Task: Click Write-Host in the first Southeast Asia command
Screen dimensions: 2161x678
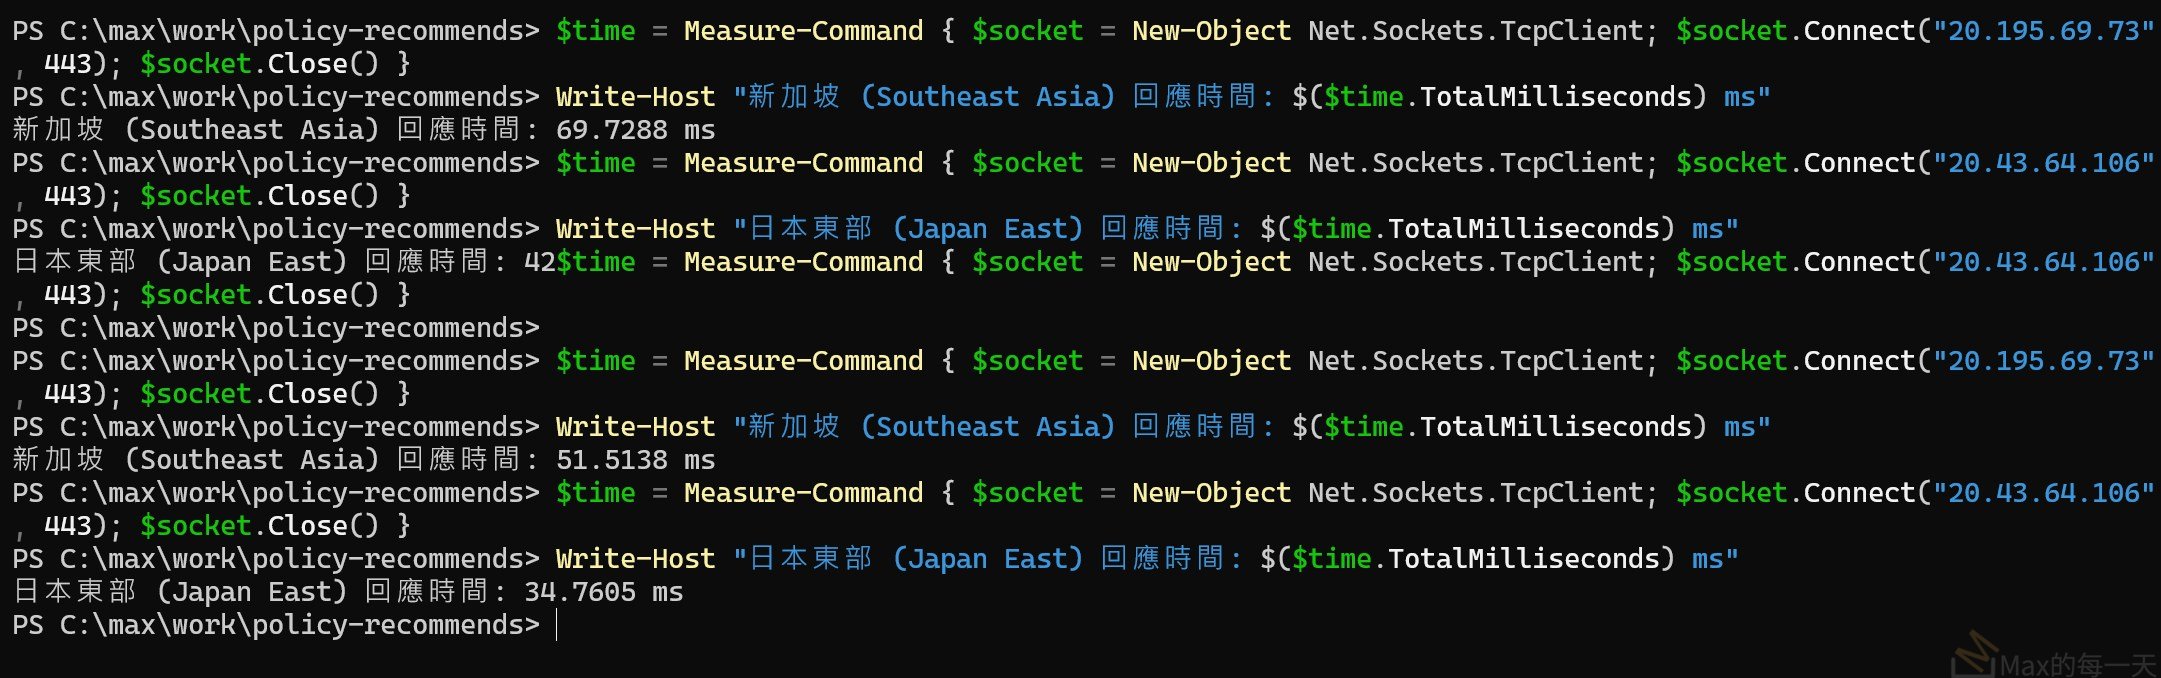Action: [x=635, y=97]
